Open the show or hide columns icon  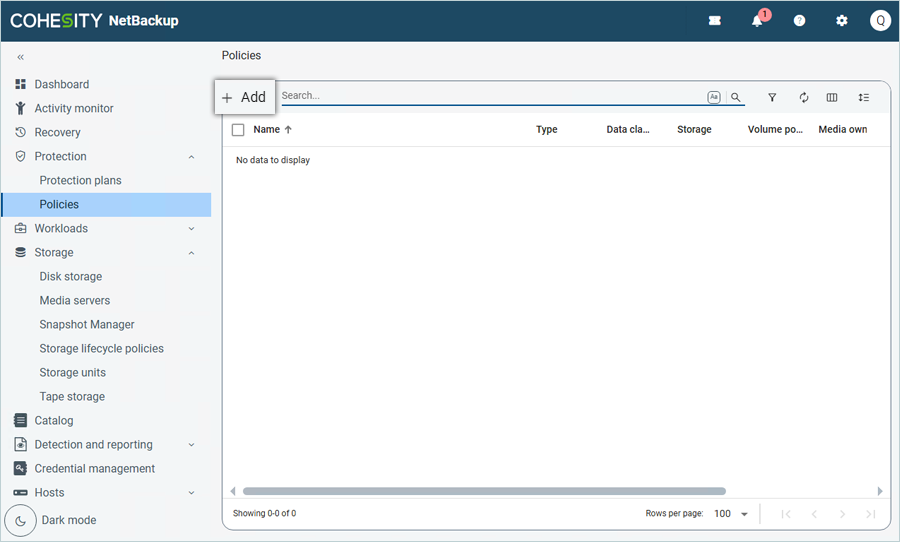pos(832,98)
